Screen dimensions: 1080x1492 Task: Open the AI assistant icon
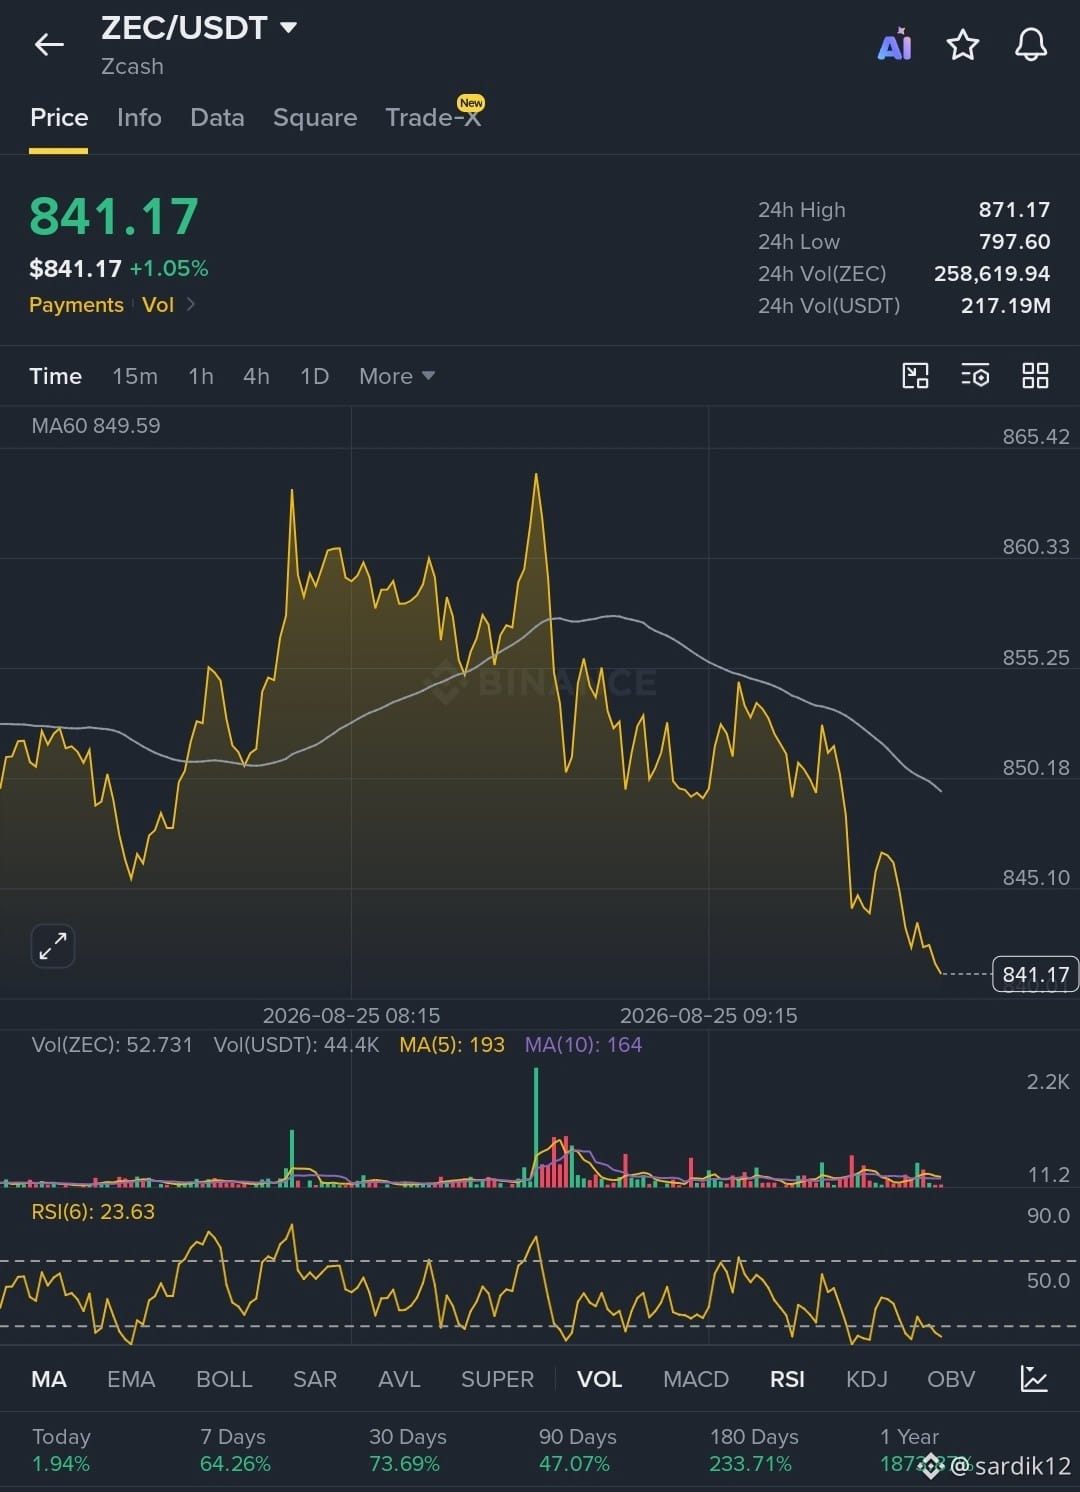(x=894, y=45)
